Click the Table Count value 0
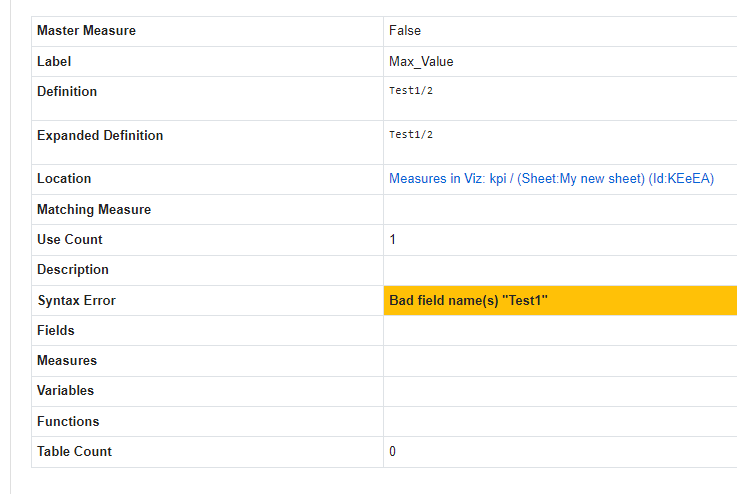 pos(392,452)
